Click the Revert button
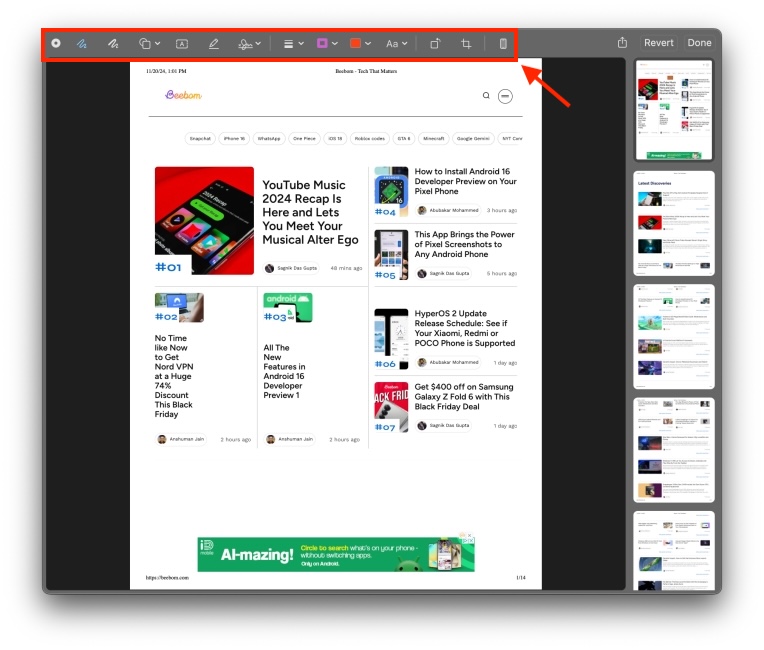 658,43
